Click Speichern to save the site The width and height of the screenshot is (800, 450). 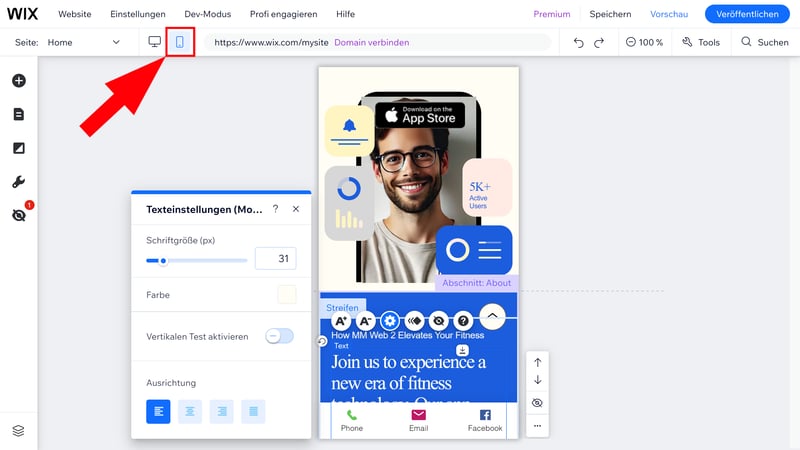610,14
